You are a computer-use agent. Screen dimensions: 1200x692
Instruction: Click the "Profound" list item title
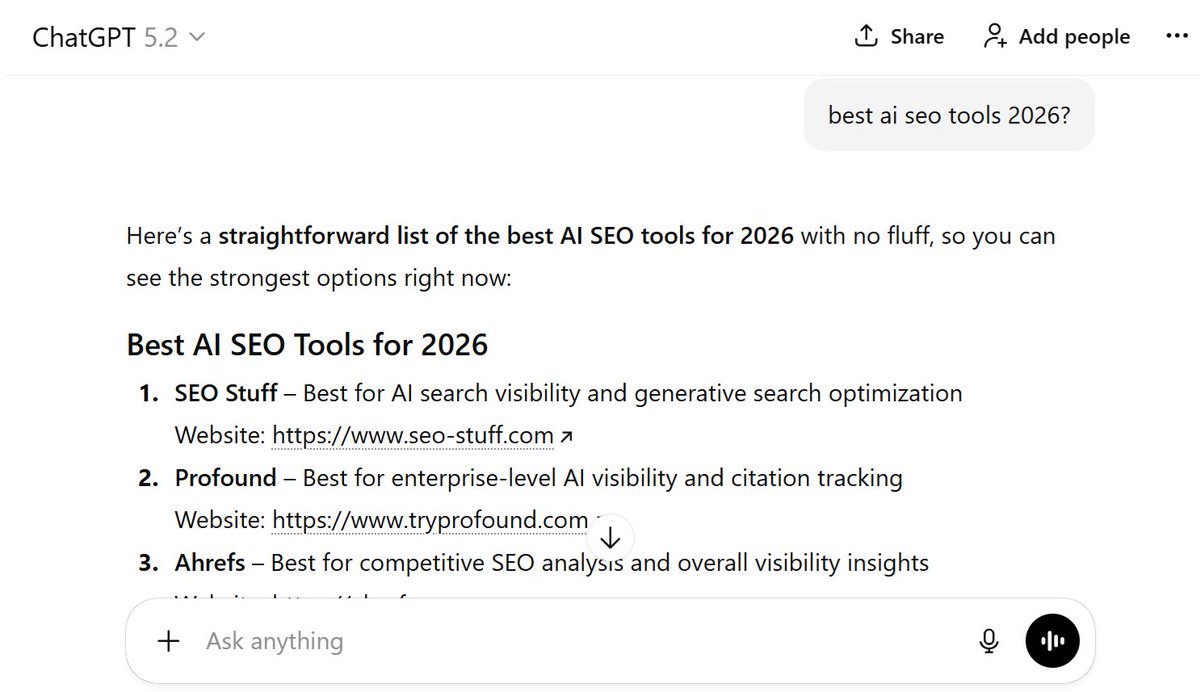[225, 478]
